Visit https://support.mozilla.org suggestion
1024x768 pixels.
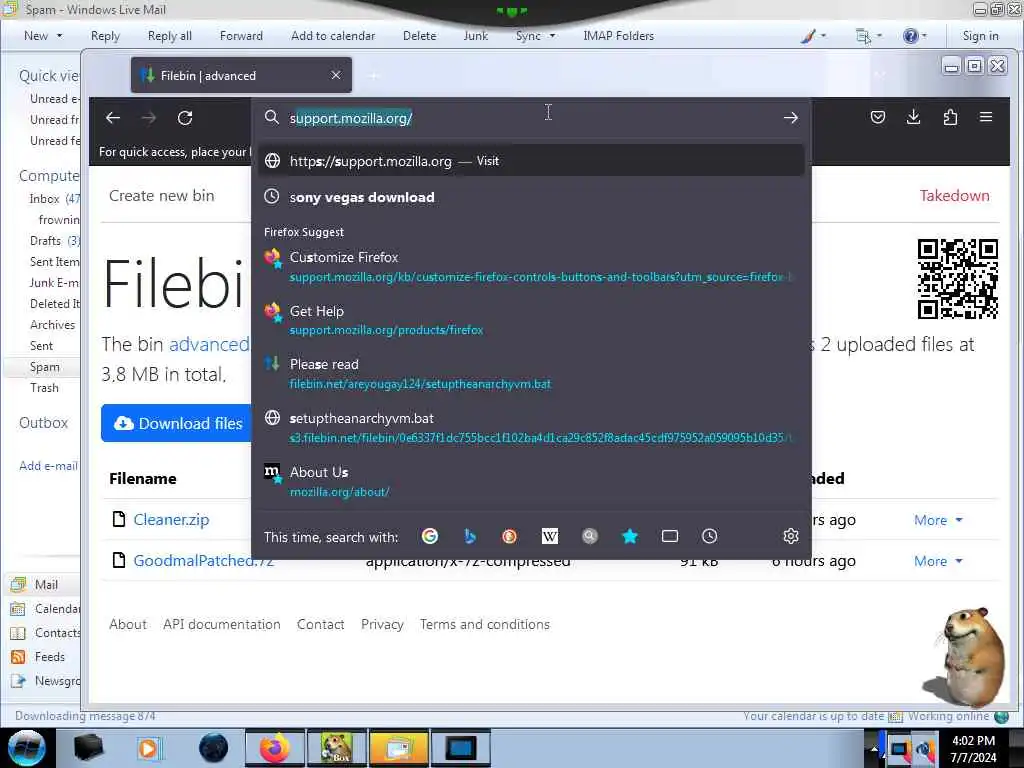tap(530, 161)
